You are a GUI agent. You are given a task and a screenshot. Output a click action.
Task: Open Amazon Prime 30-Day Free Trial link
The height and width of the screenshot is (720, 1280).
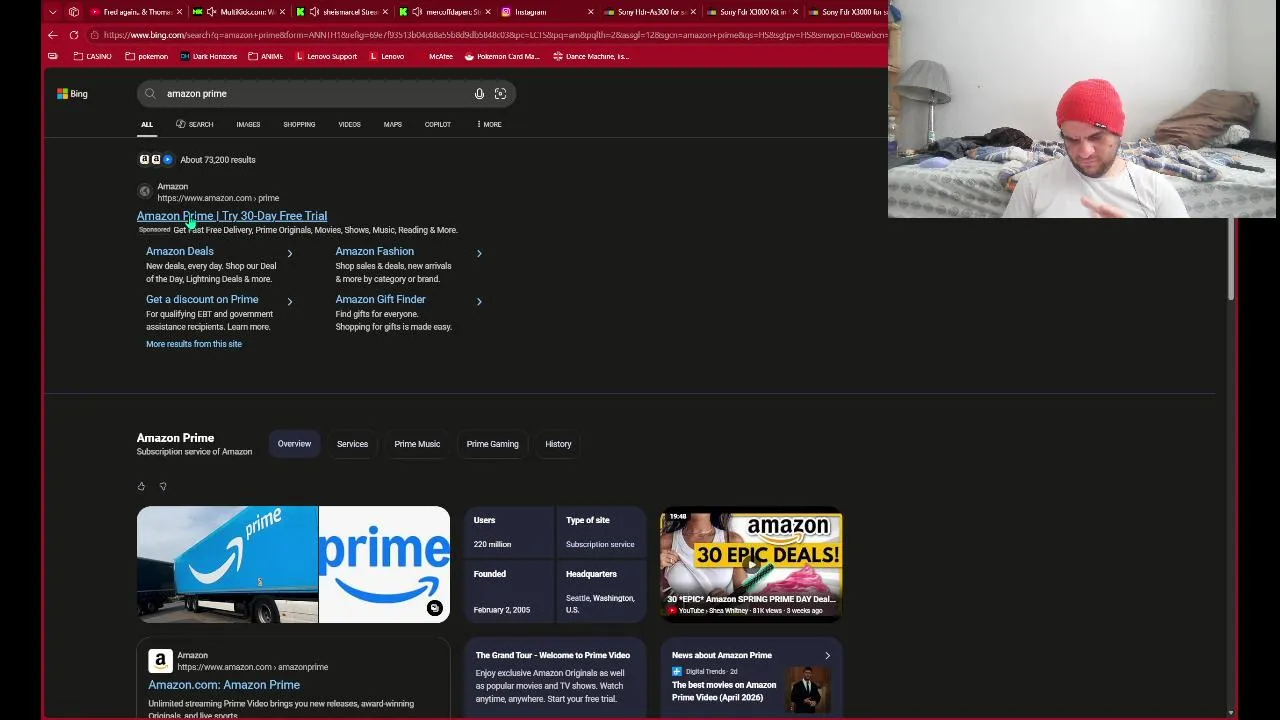(x=232, y=216)
